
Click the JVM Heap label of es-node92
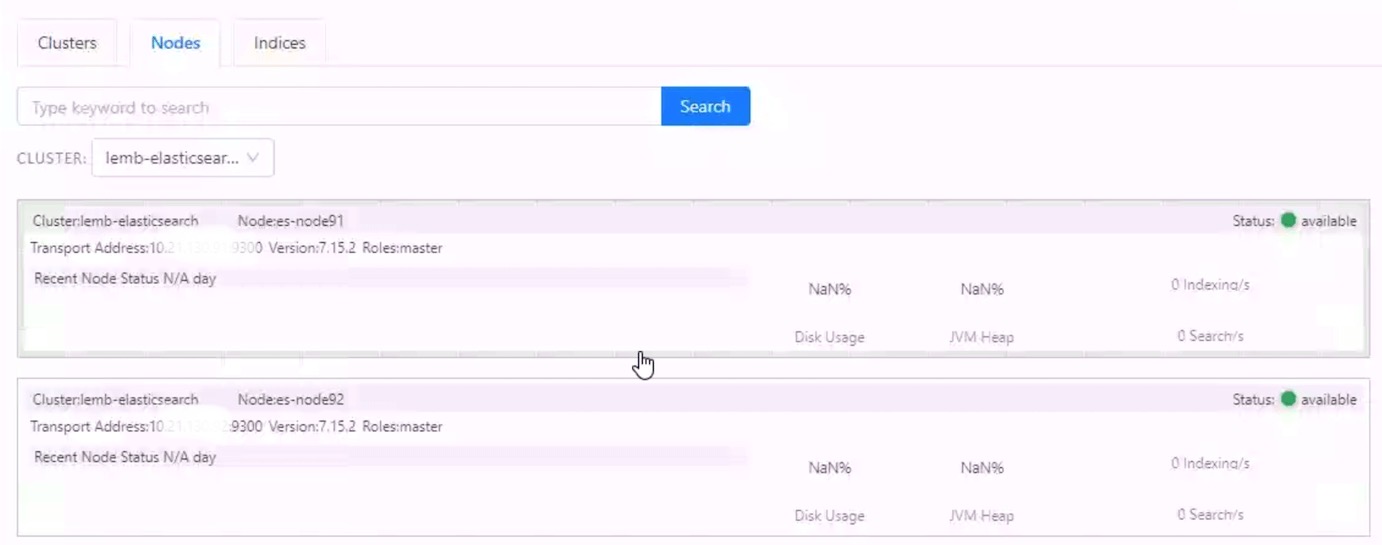point(981,516)
